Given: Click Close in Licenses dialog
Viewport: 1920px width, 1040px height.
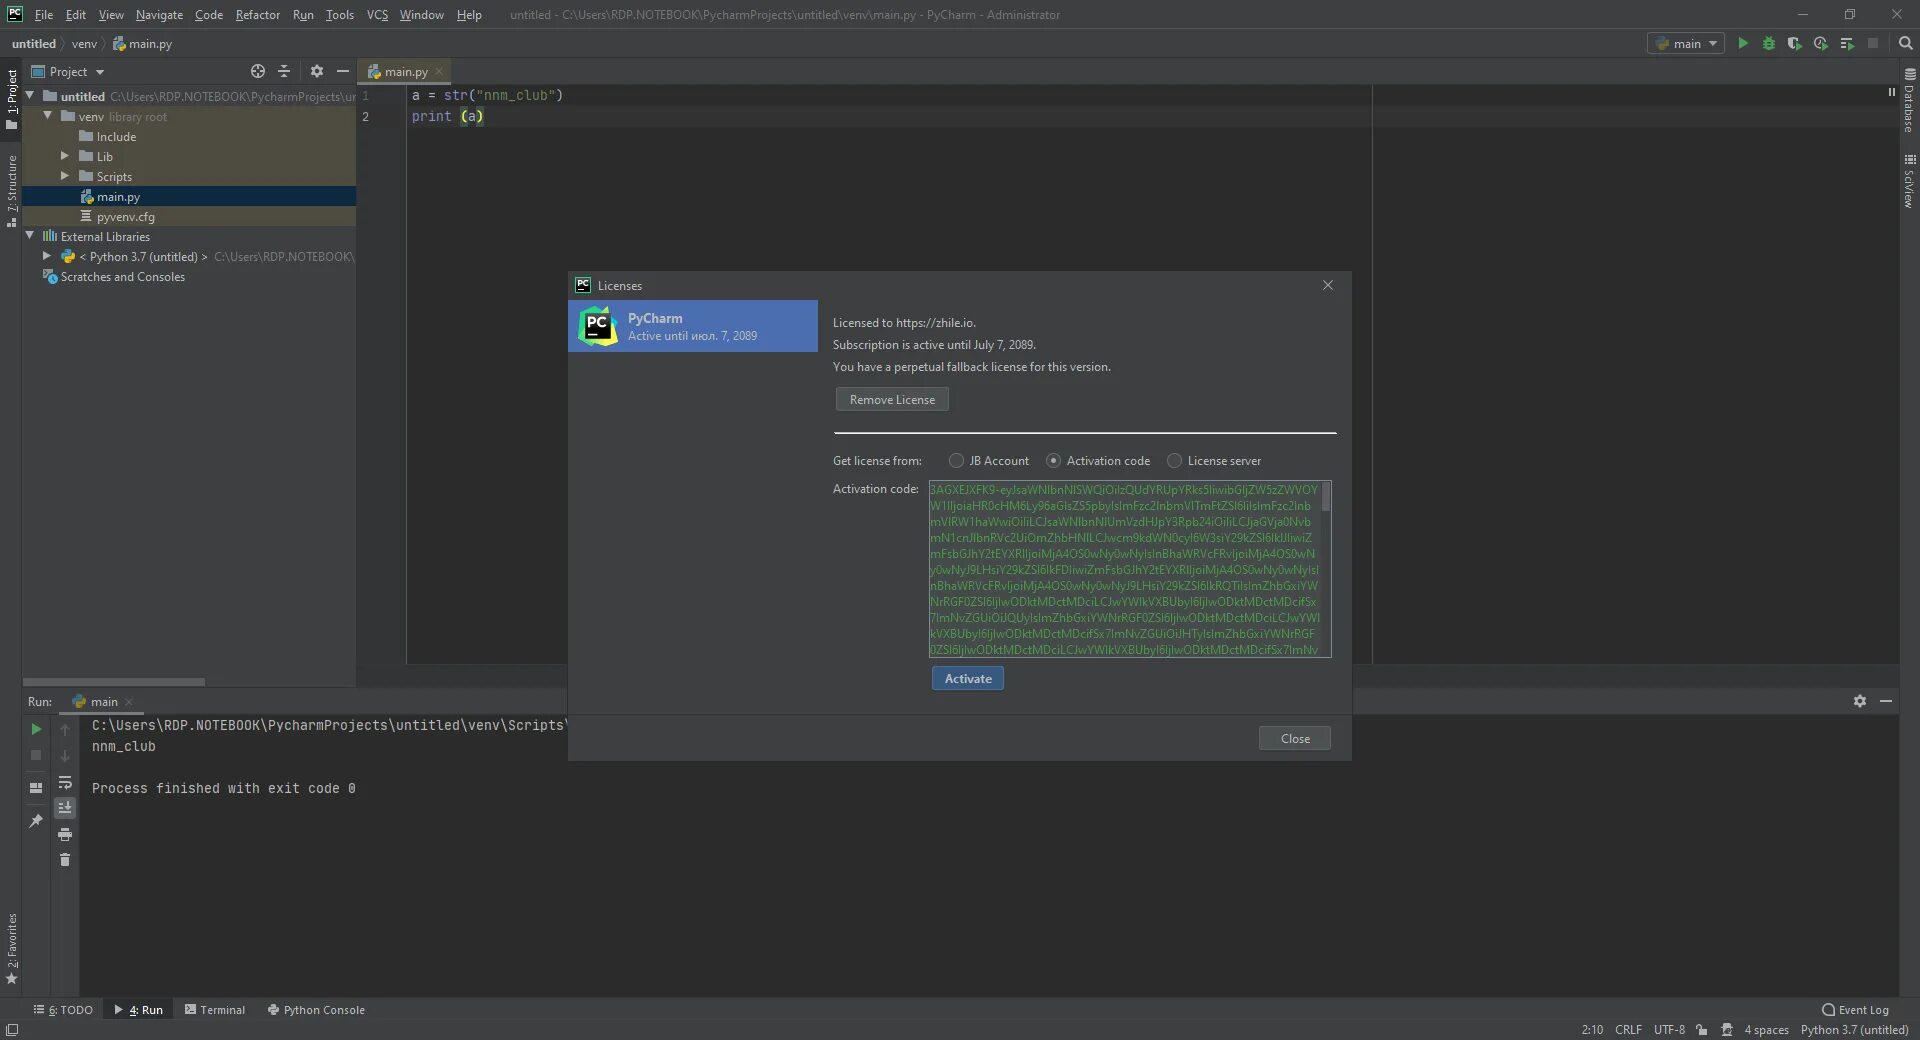Looking at the screenshot, I should (x=1295, y=738).
